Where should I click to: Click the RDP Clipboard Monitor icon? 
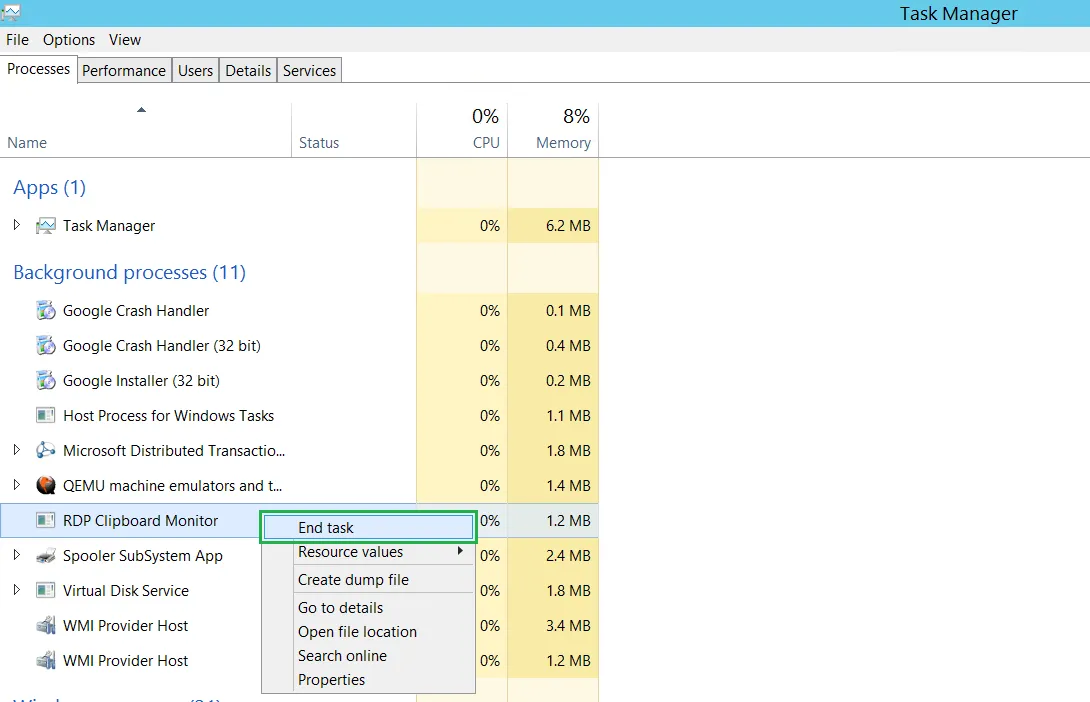click(46, 521)
